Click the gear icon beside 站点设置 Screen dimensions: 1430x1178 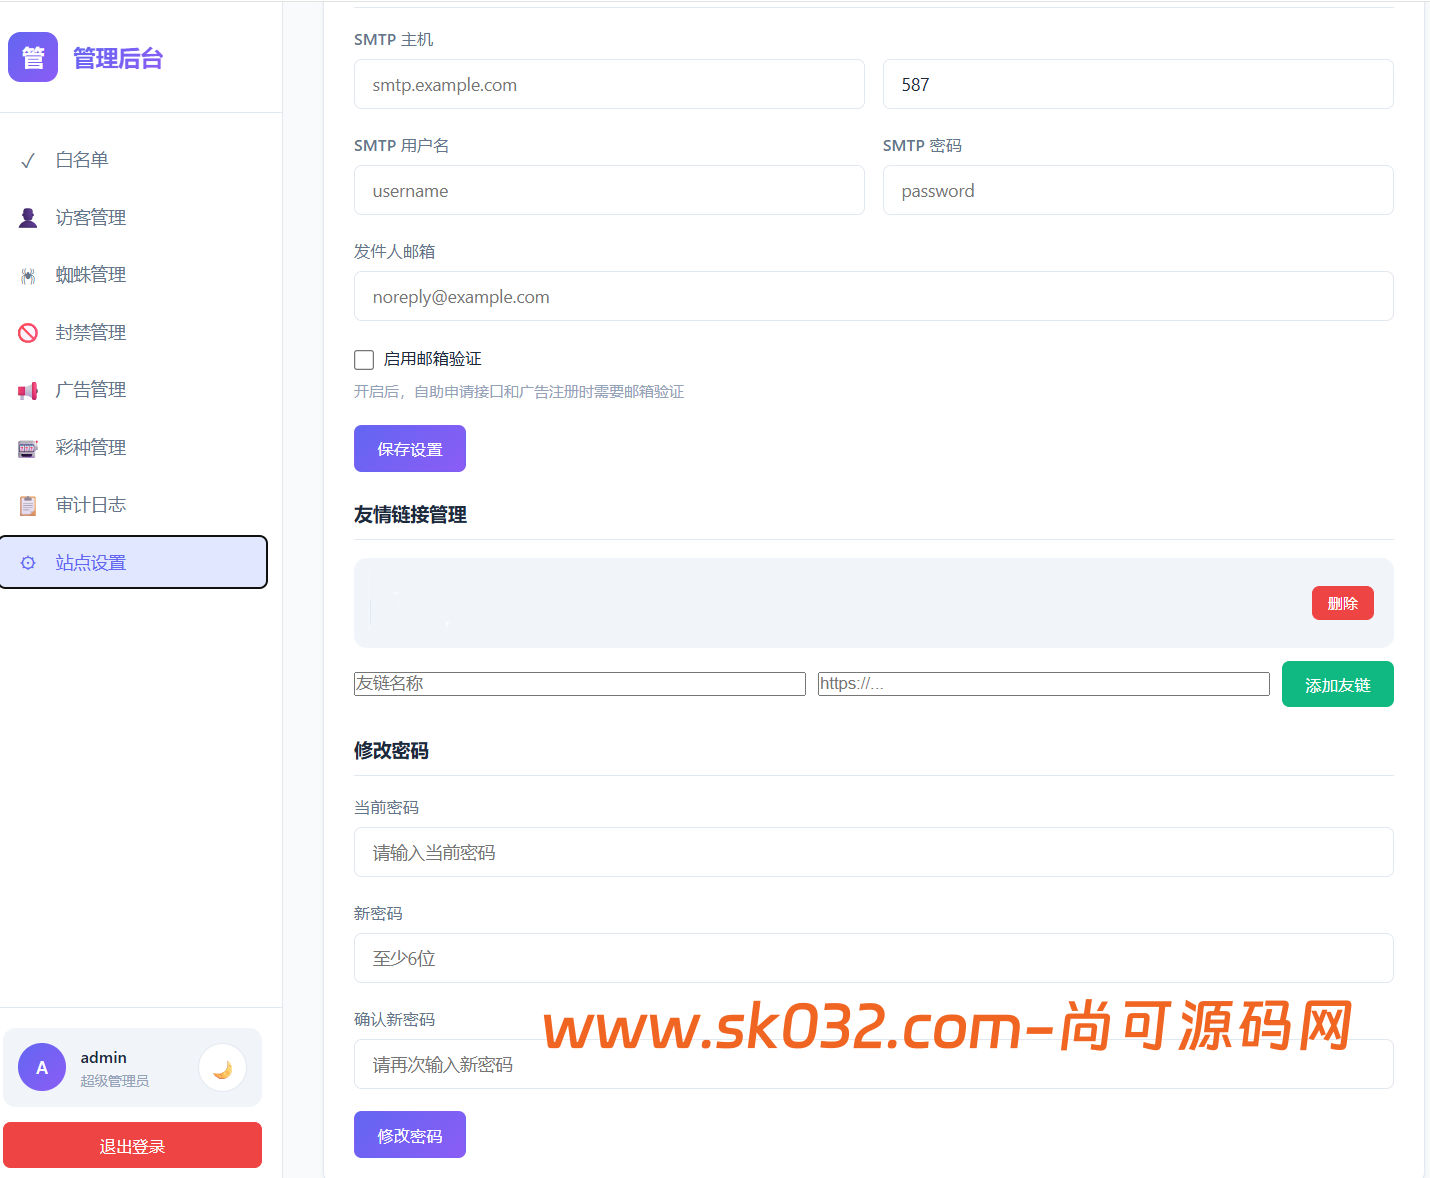[28, 562]
